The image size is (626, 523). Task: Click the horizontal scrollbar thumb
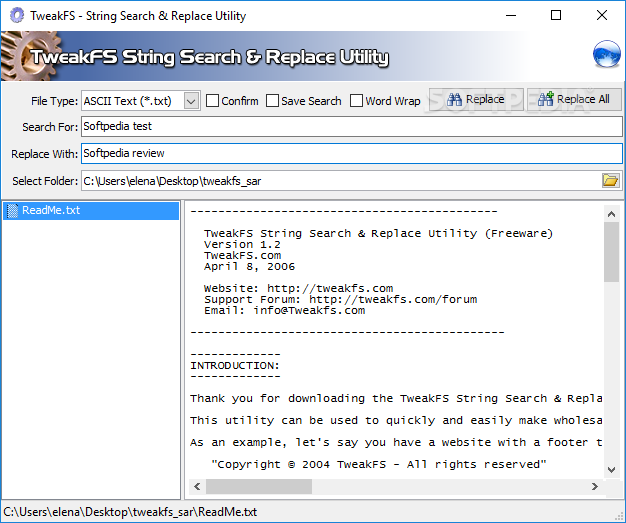click(x=259, y=486)
